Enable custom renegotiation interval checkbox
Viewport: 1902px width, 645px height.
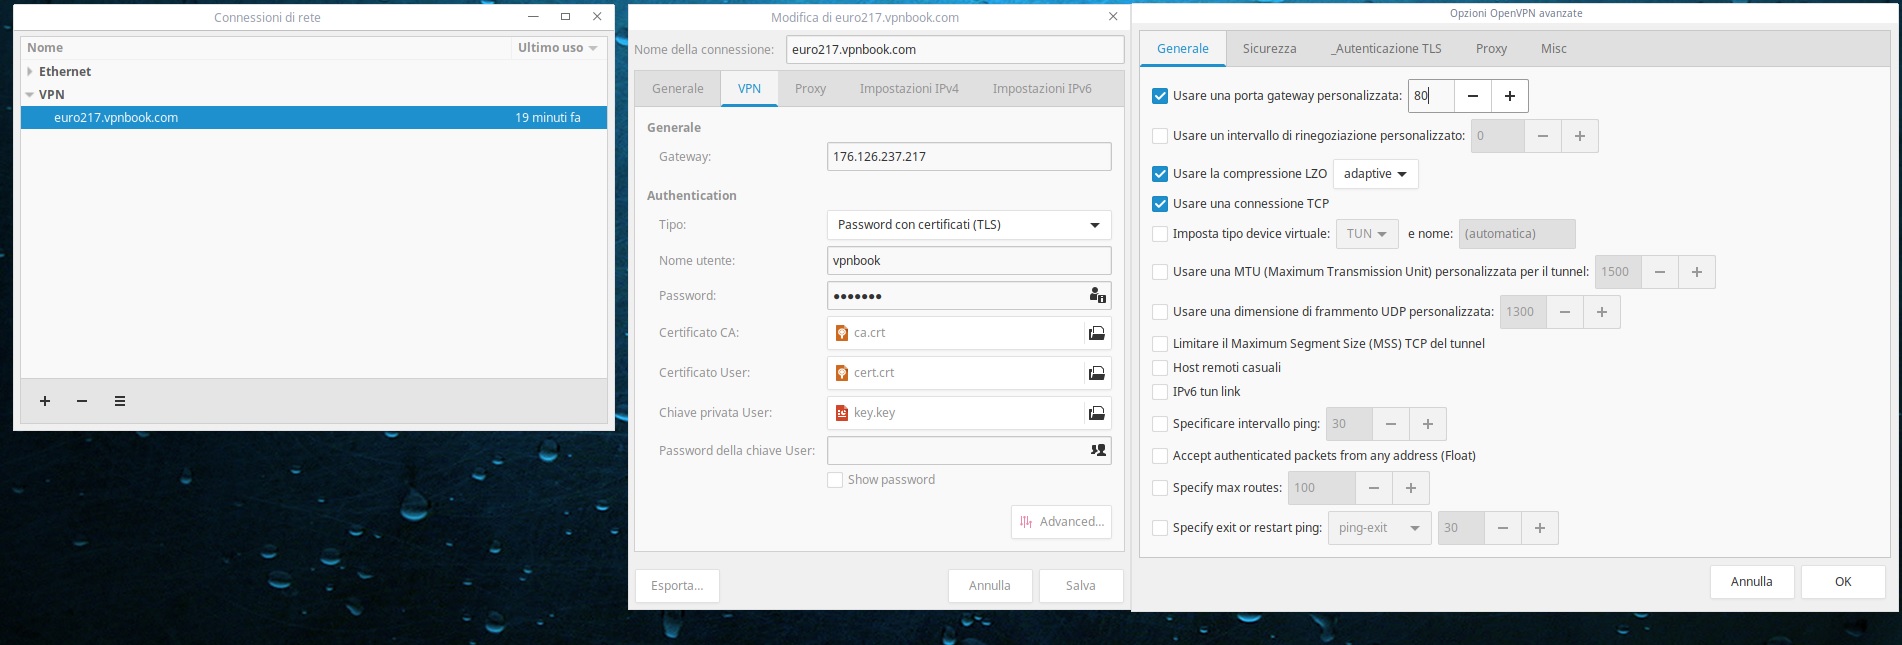click(x=1160, y=136)
